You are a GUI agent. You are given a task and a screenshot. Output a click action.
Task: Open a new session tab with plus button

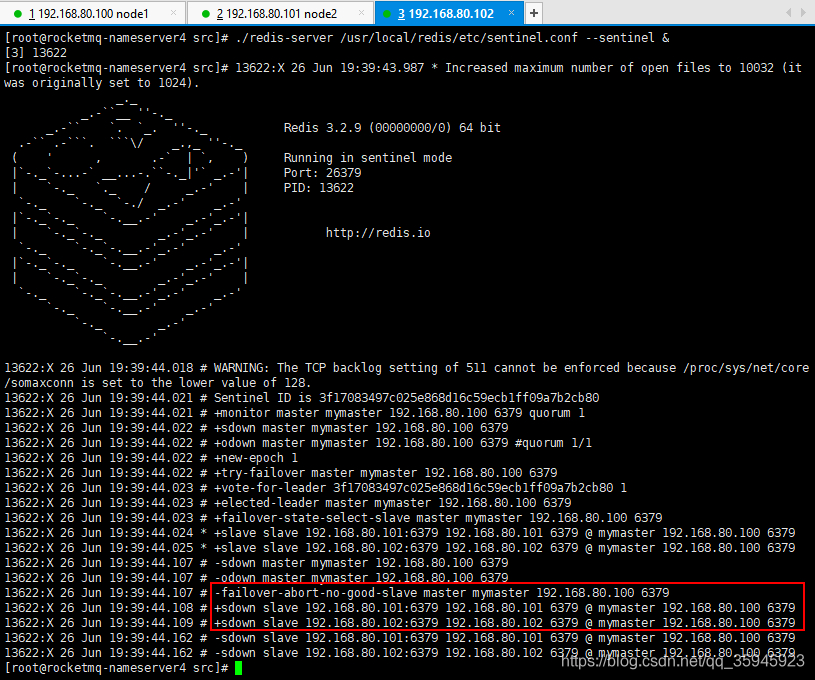pos(534,13)
